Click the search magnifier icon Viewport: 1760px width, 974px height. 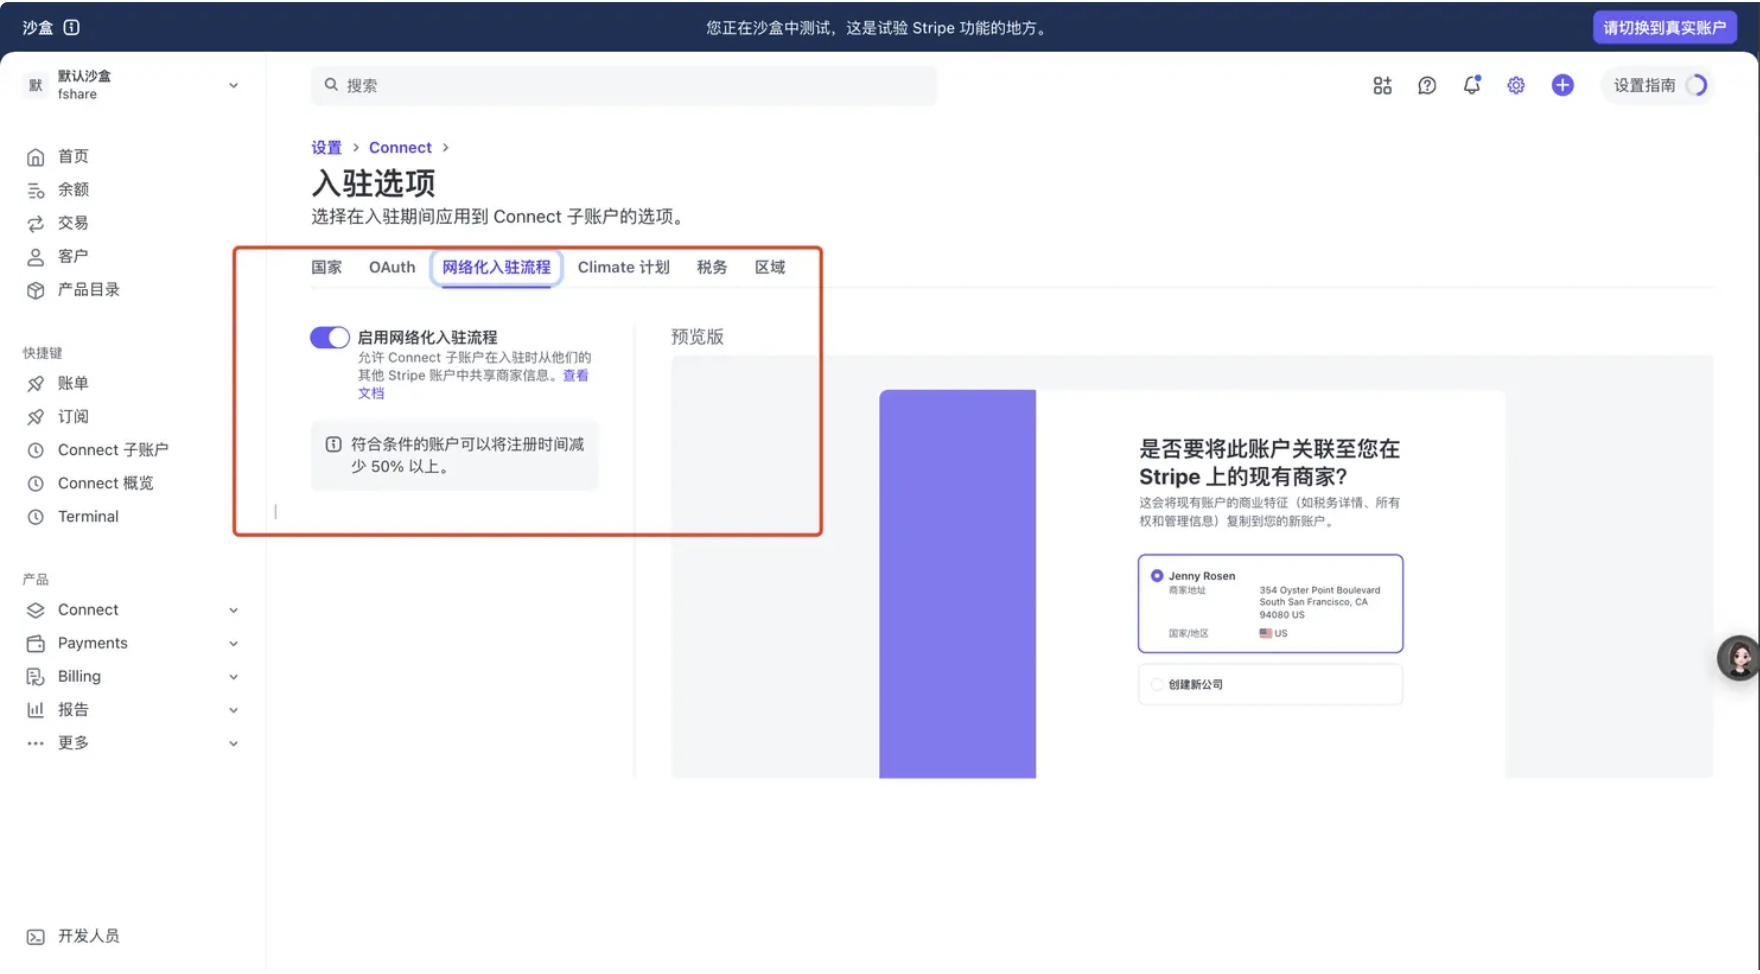331,85
